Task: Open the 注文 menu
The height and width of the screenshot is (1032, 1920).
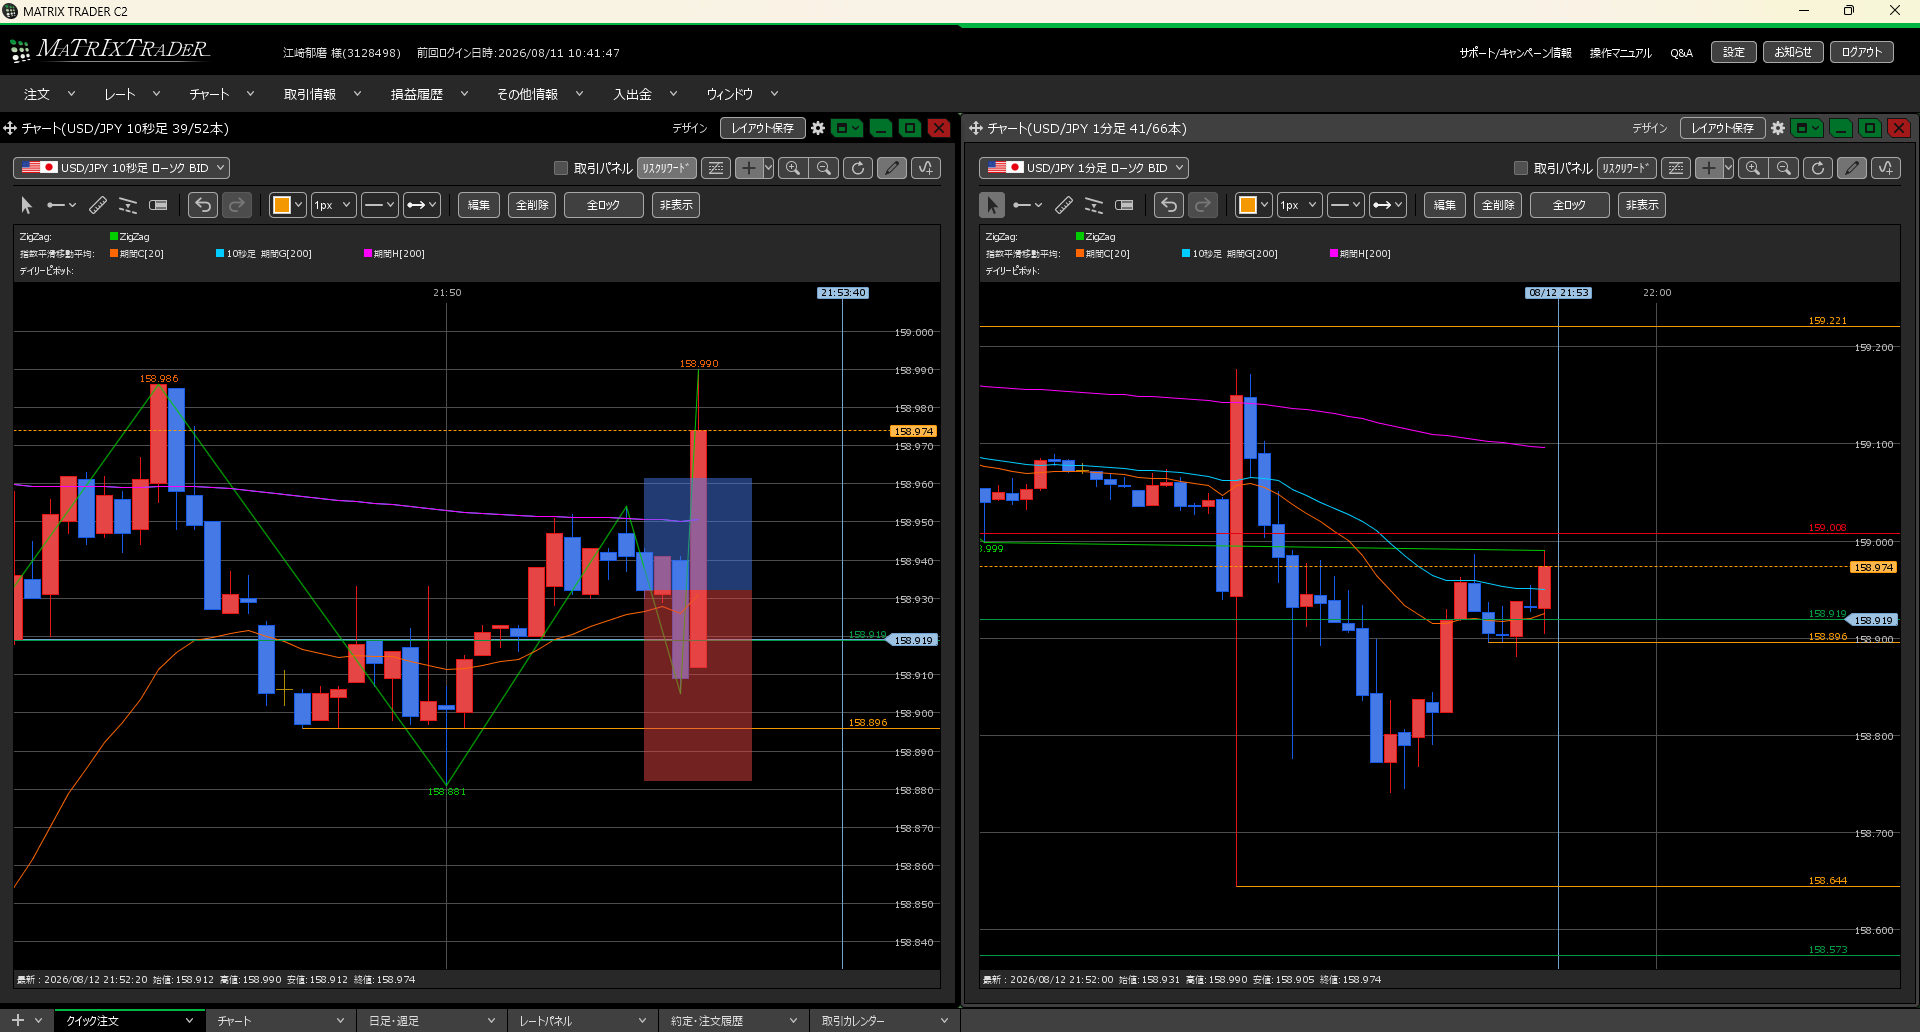Action: (x=49, y=94)
